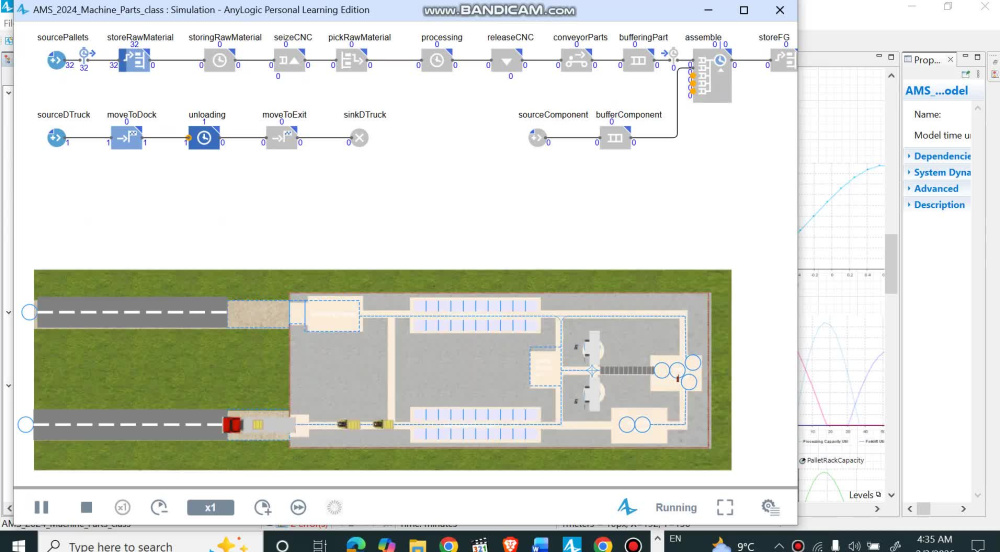
Task: Open the Windows Start menu
Action: [18, 546]
